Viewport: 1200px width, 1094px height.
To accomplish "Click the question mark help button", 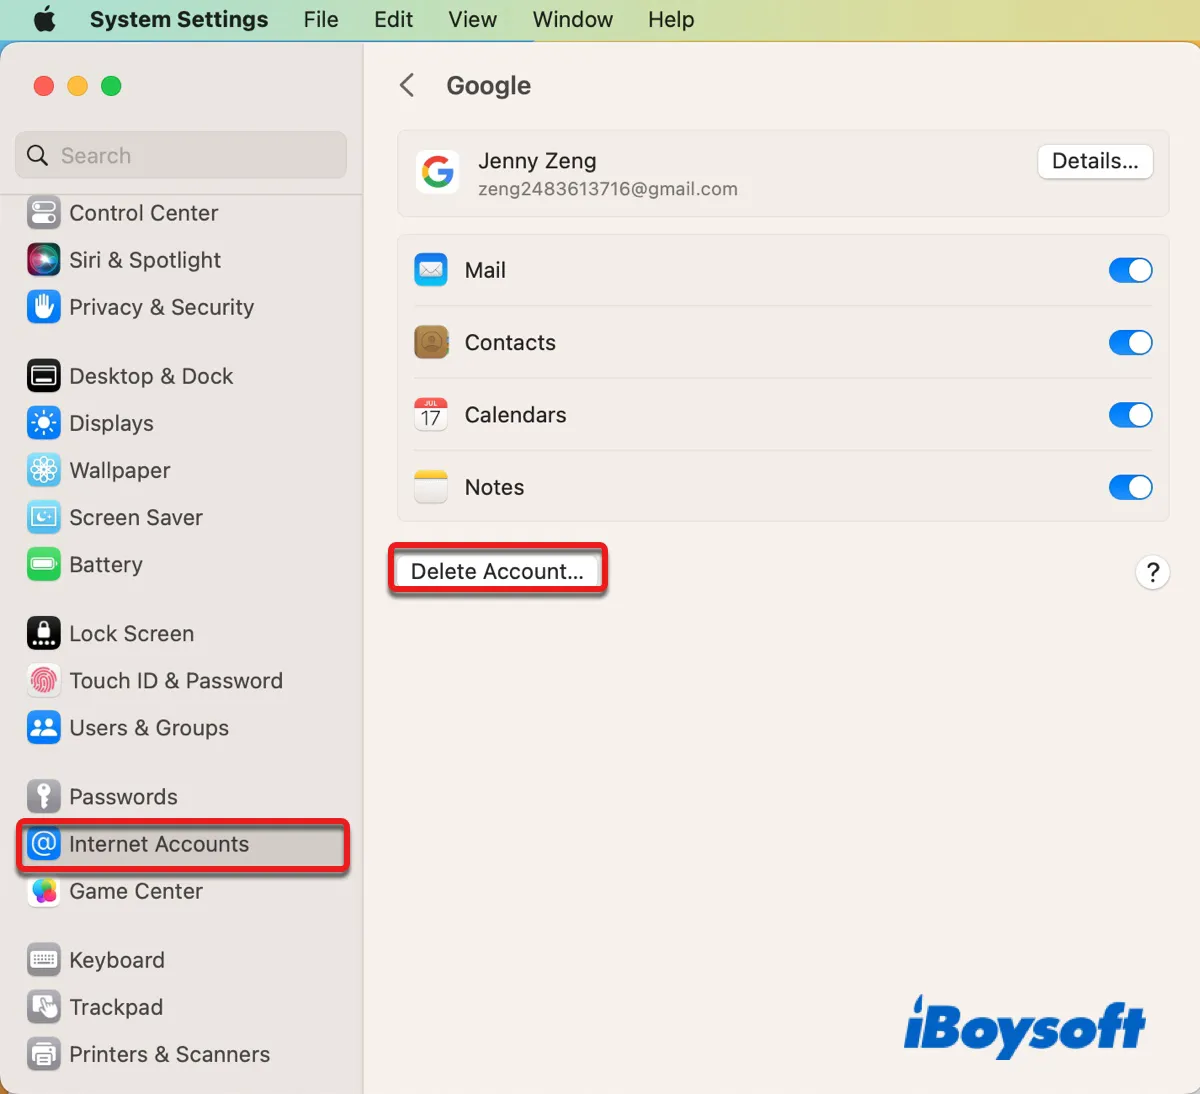I will click(x=1152, y=572).
